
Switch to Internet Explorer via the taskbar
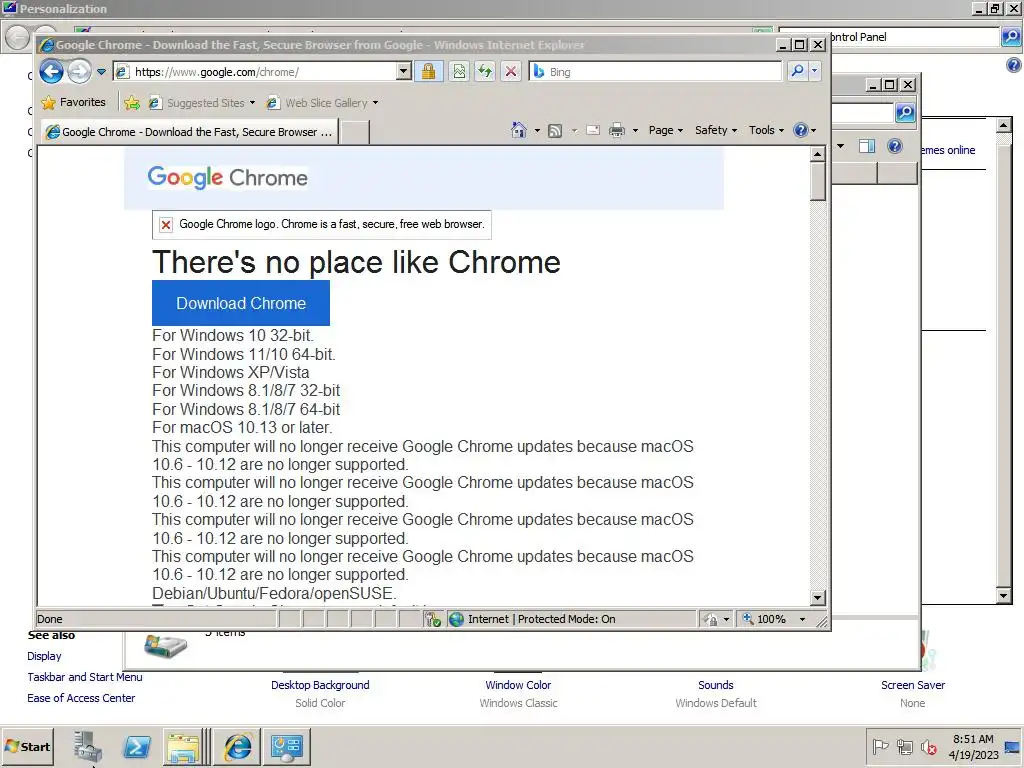[x=237, y=746]
